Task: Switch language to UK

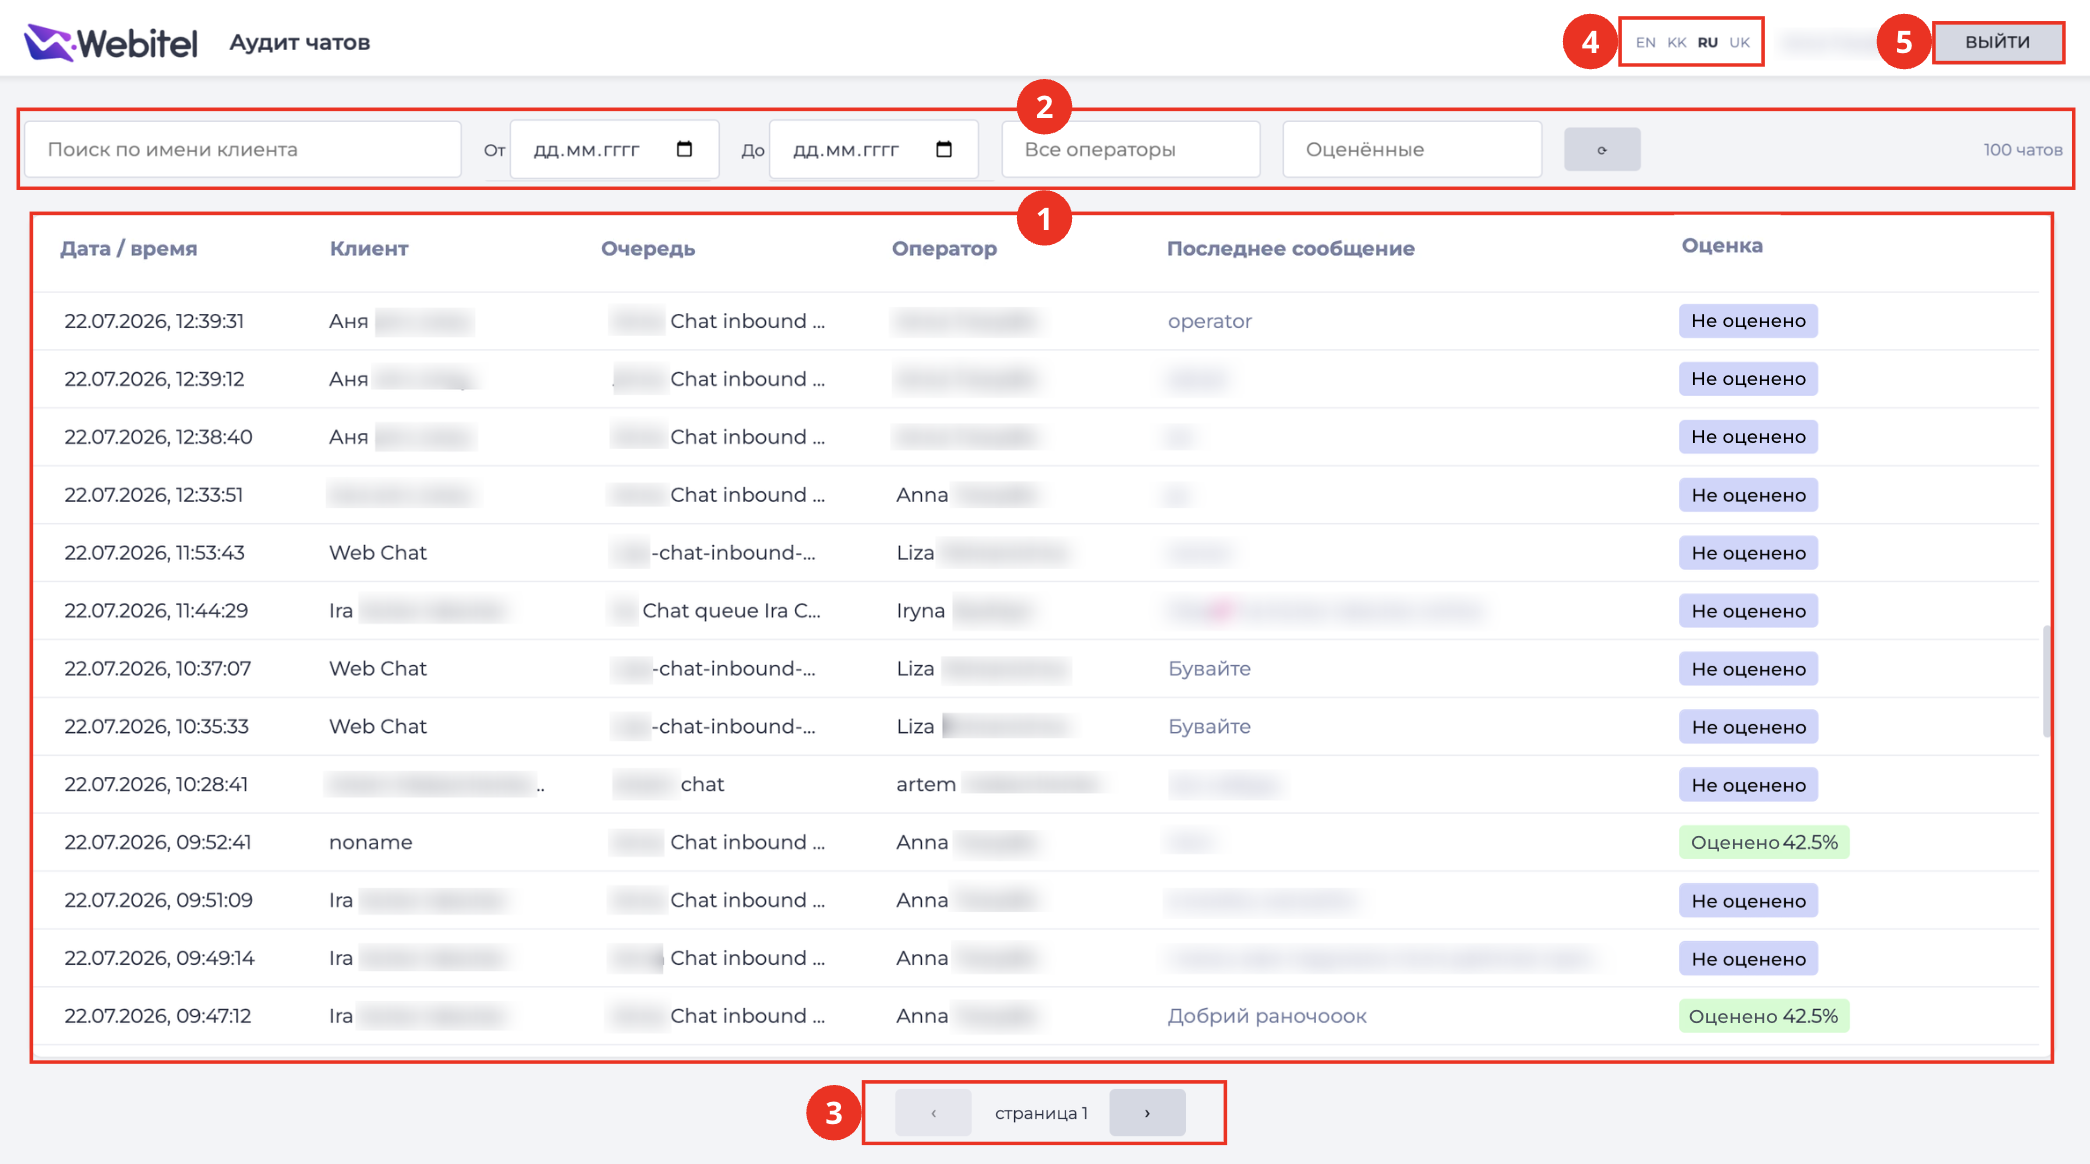Action: (1740, 42)
